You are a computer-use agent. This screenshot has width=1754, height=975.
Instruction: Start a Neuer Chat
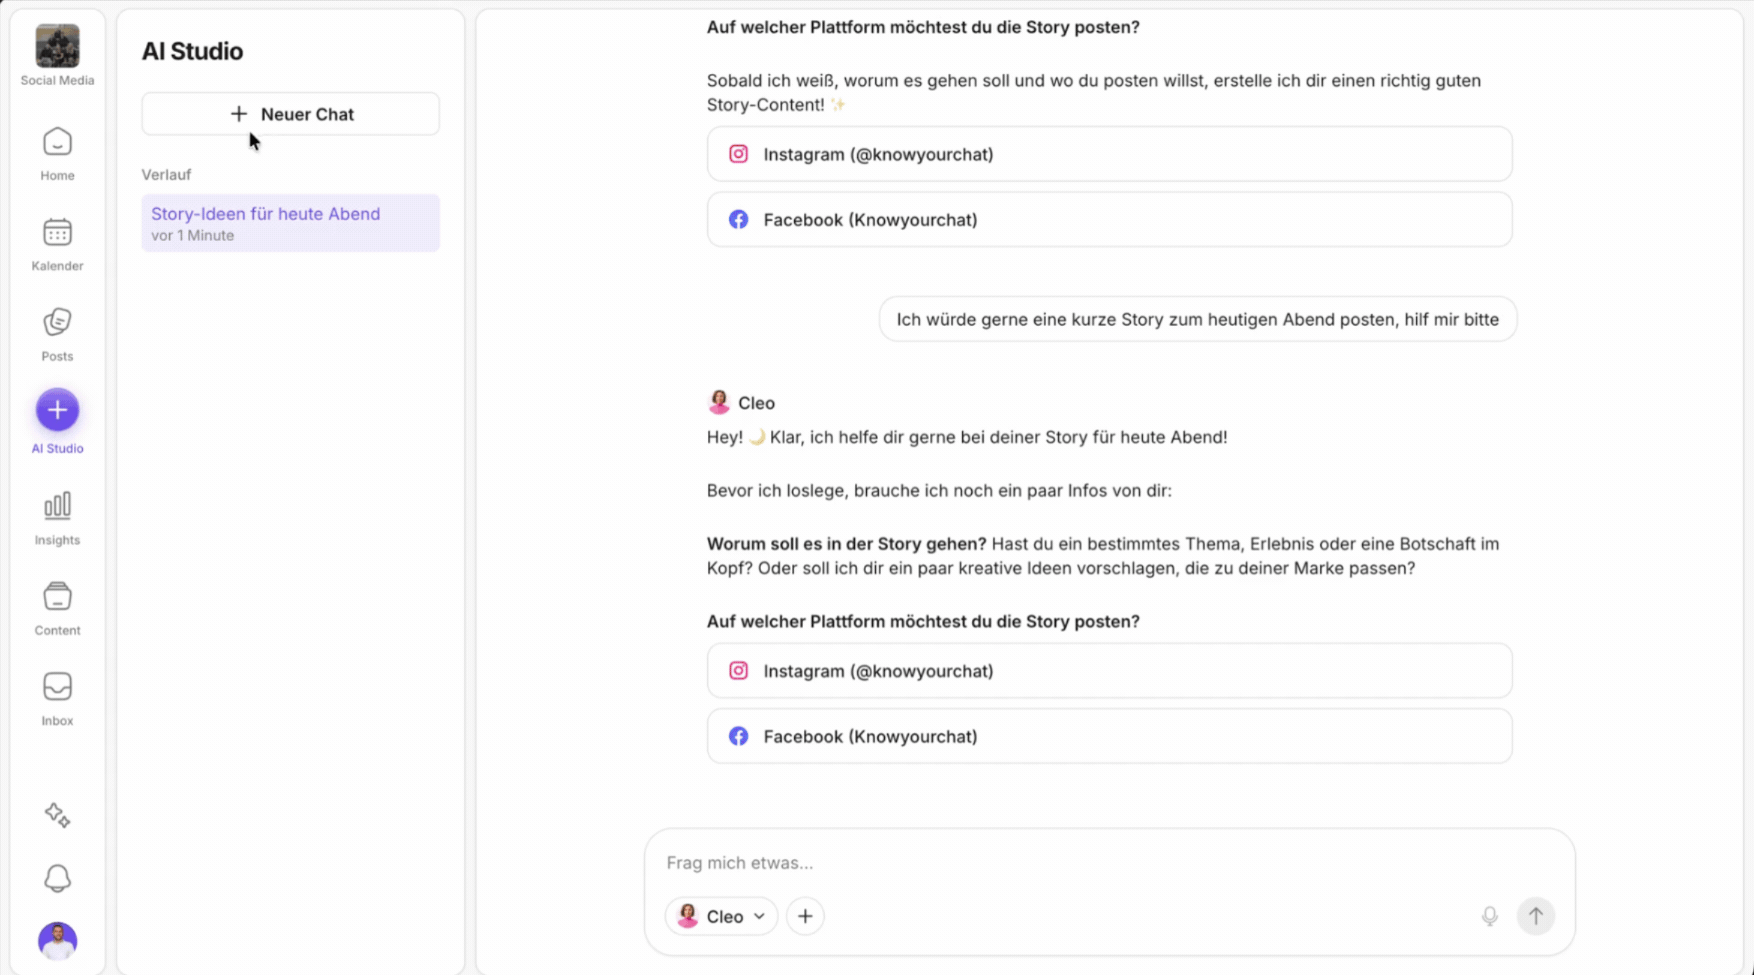point(290,114)
